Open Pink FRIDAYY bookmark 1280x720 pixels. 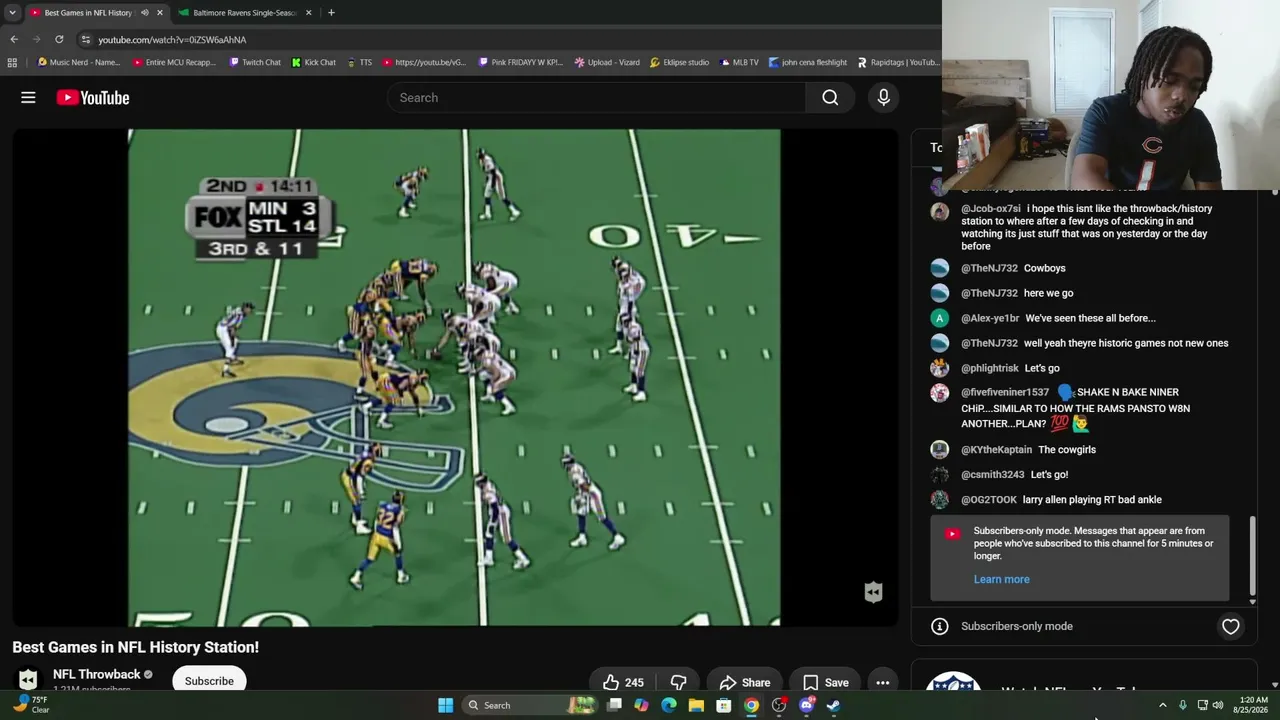[x=520, y=62]
